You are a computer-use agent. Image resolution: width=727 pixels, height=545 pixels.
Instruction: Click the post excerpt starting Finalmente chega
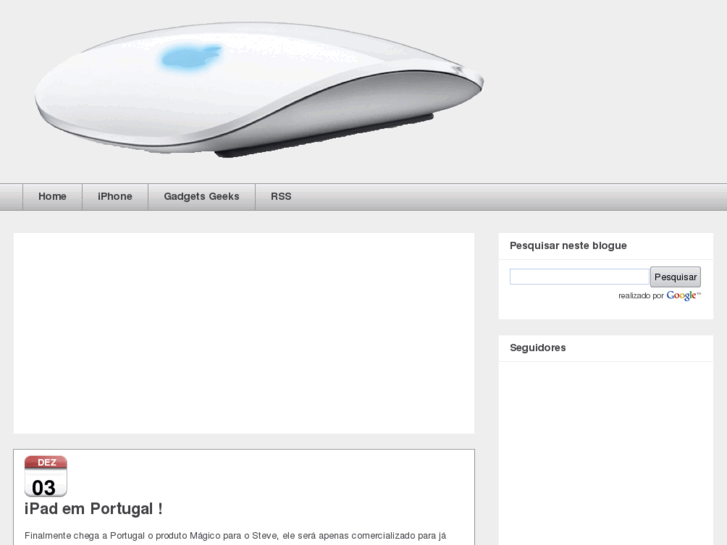(x=235, y=536)
